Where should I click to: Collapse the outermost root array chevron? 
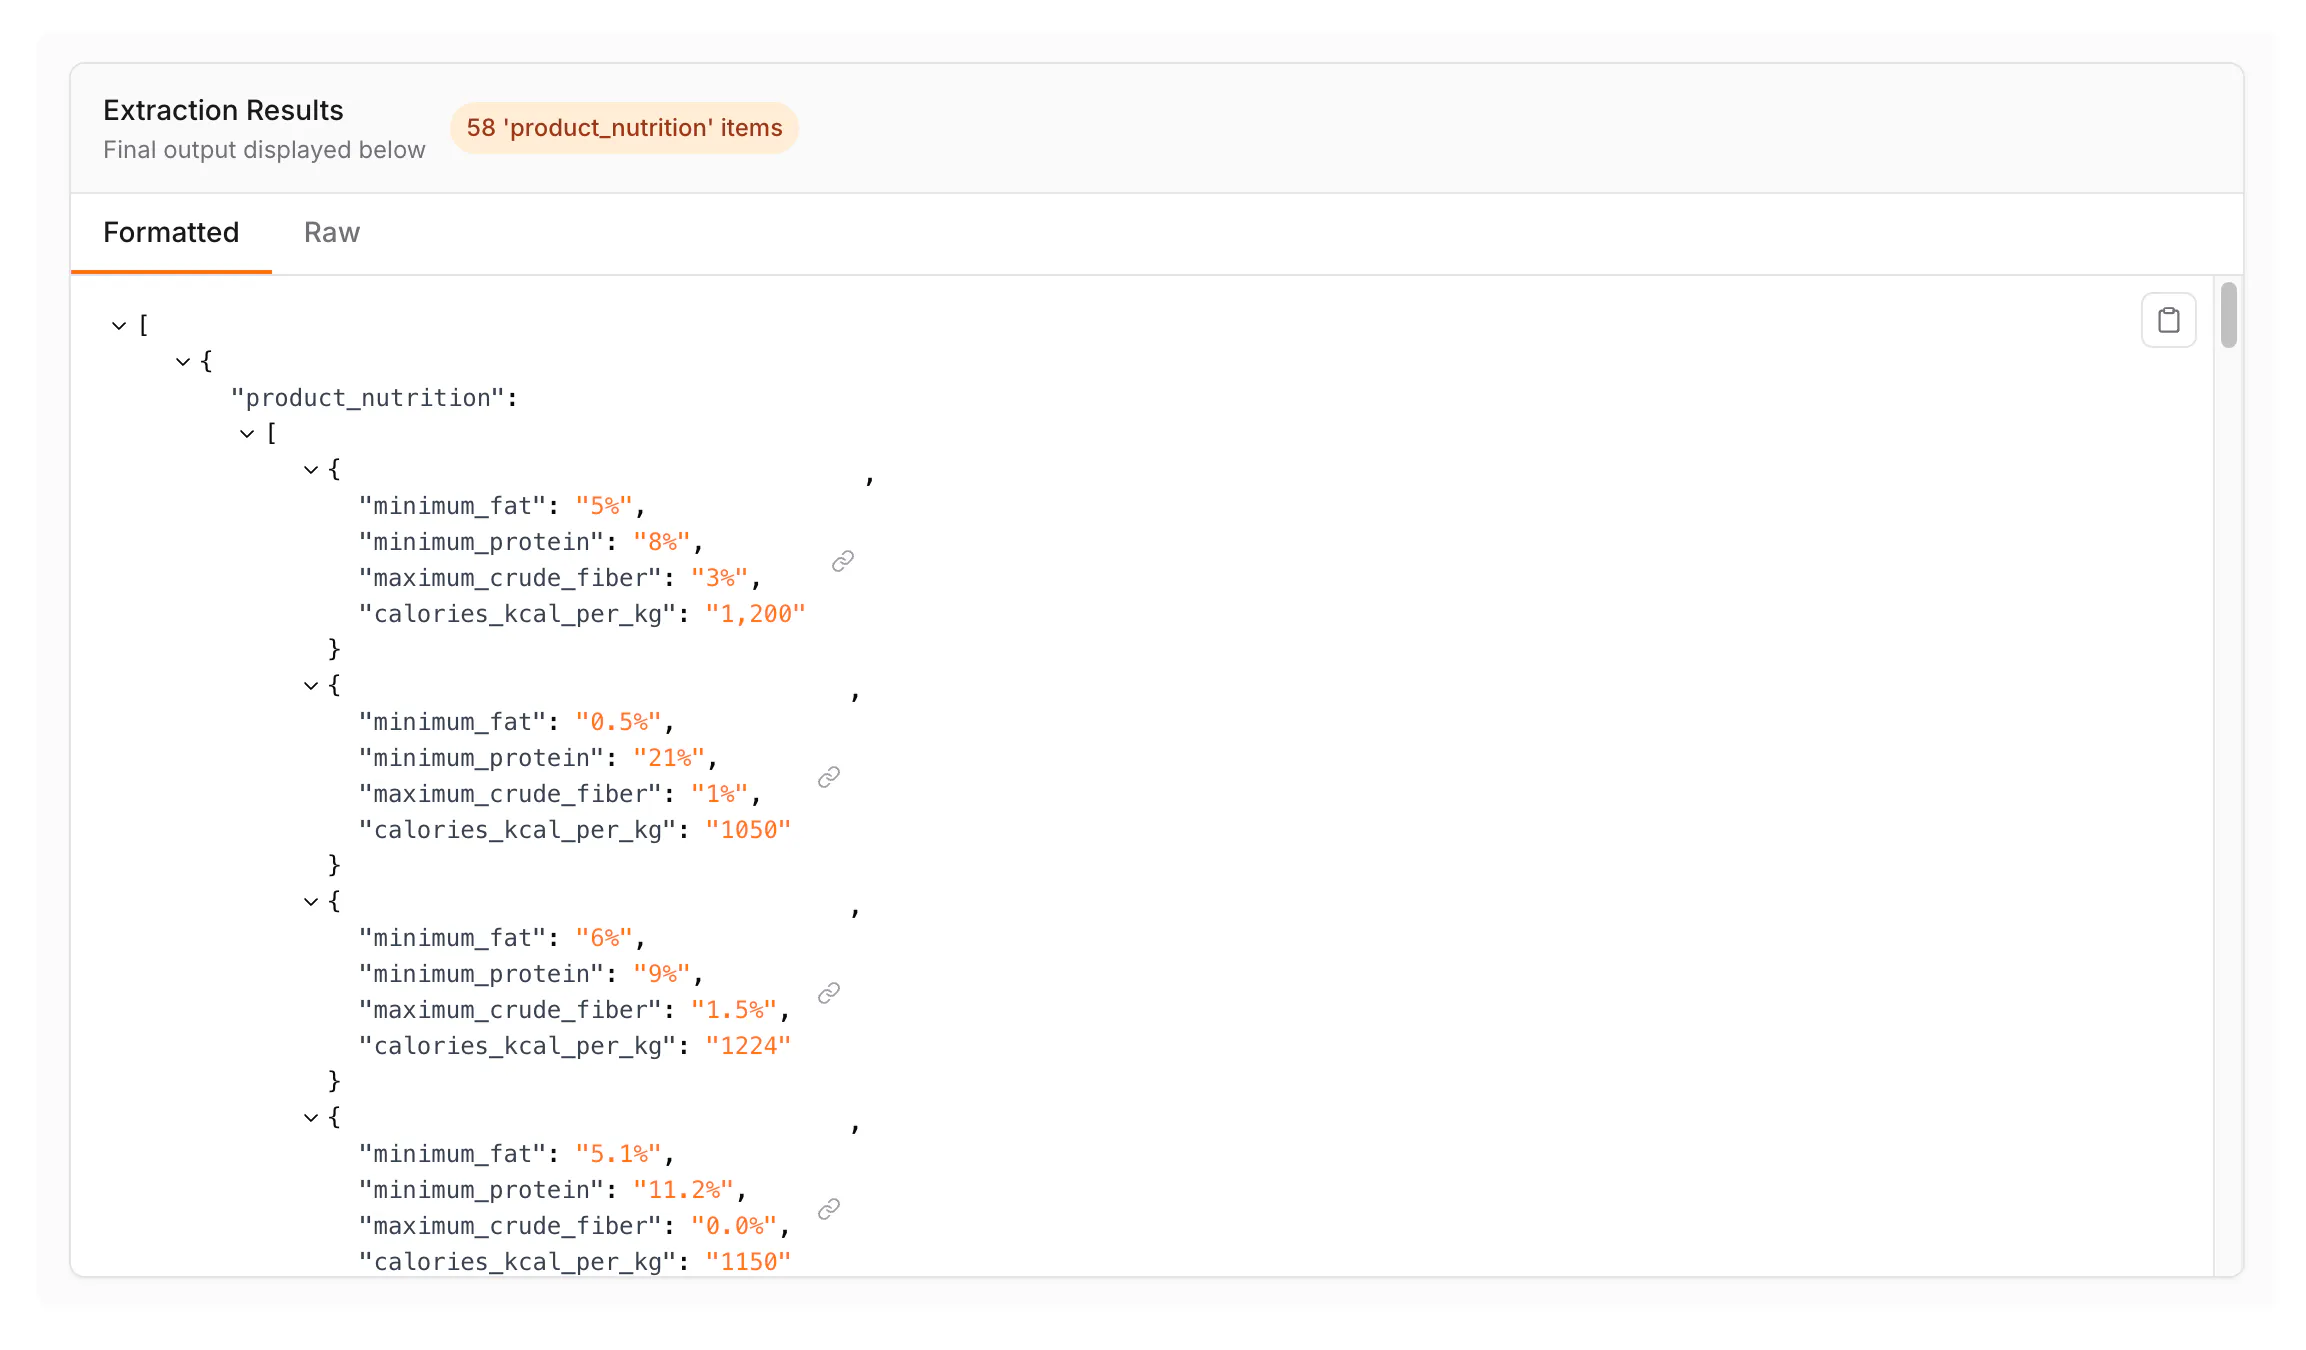click(119, 326)
